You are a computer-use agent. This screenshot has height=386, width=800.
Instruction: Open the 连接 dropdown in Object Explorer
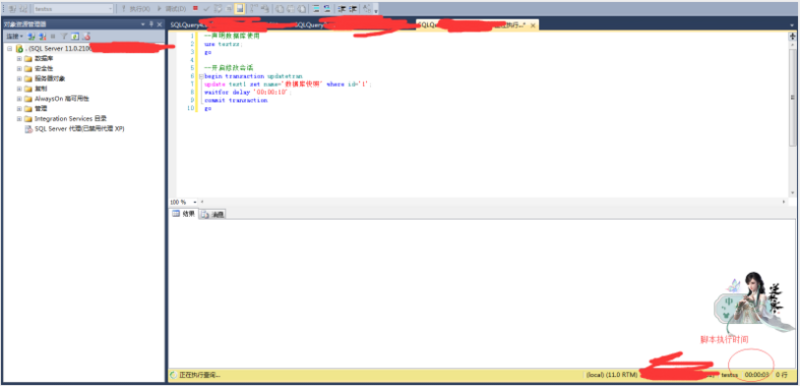15,36
